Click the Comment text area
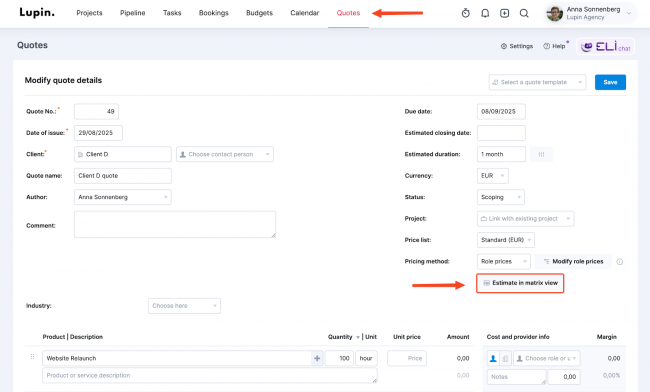Screen dimensions: 650x392 175,224
